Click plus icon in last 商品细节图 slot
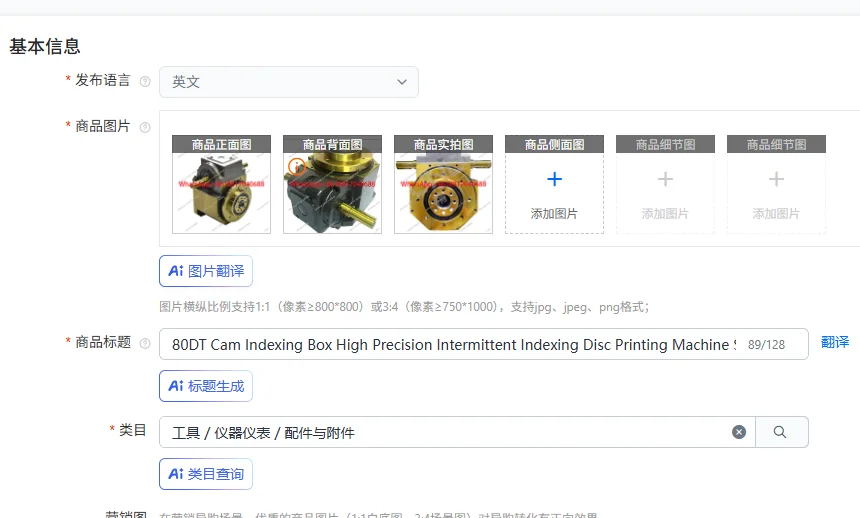 click(x=776, y=179)
